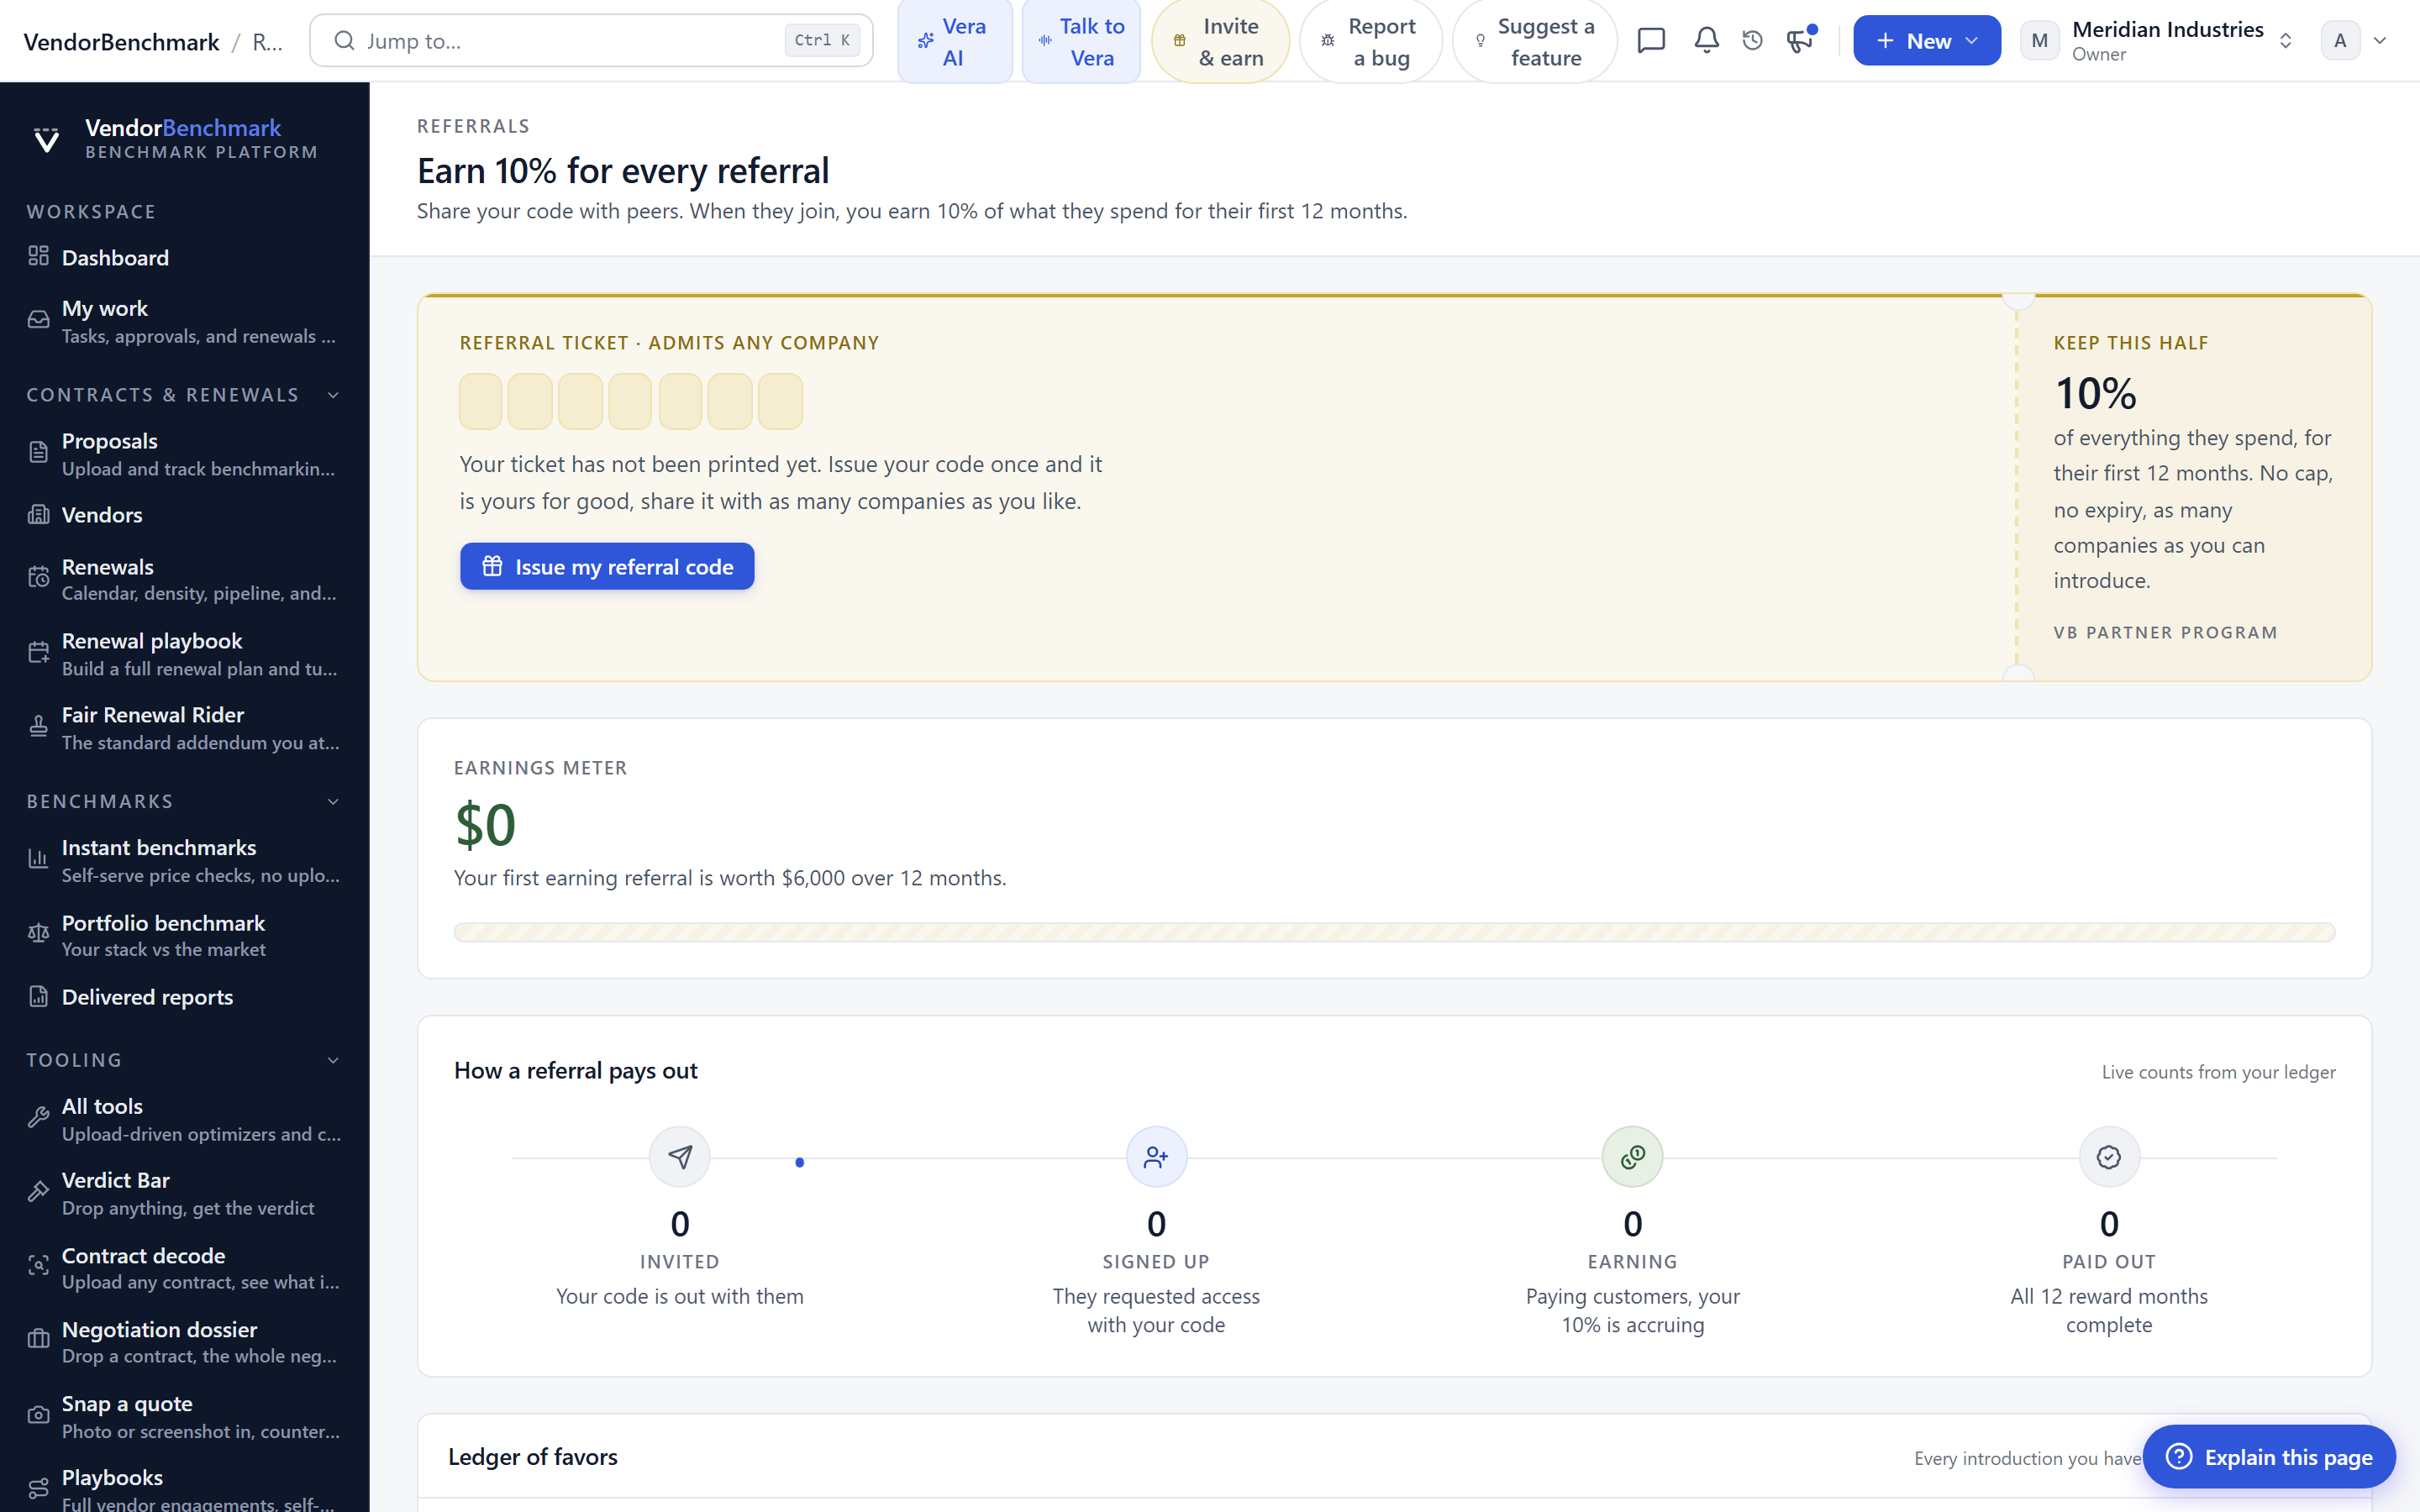Click the Paid Out badge-check icon
This screenshot has height=1512, width=2420.
tap(2109, 1157)
